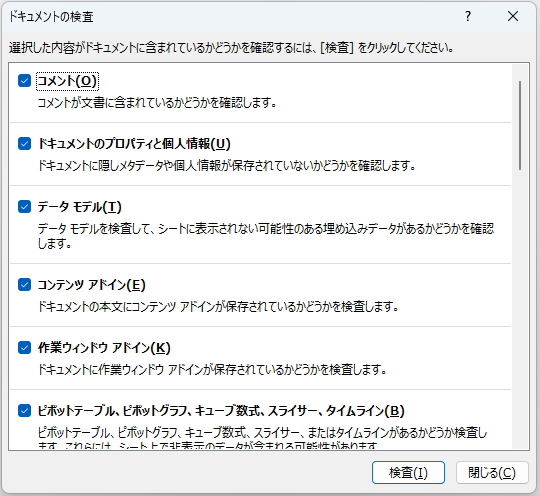
Task: Click the コメント description text
Action: point(157,103)
